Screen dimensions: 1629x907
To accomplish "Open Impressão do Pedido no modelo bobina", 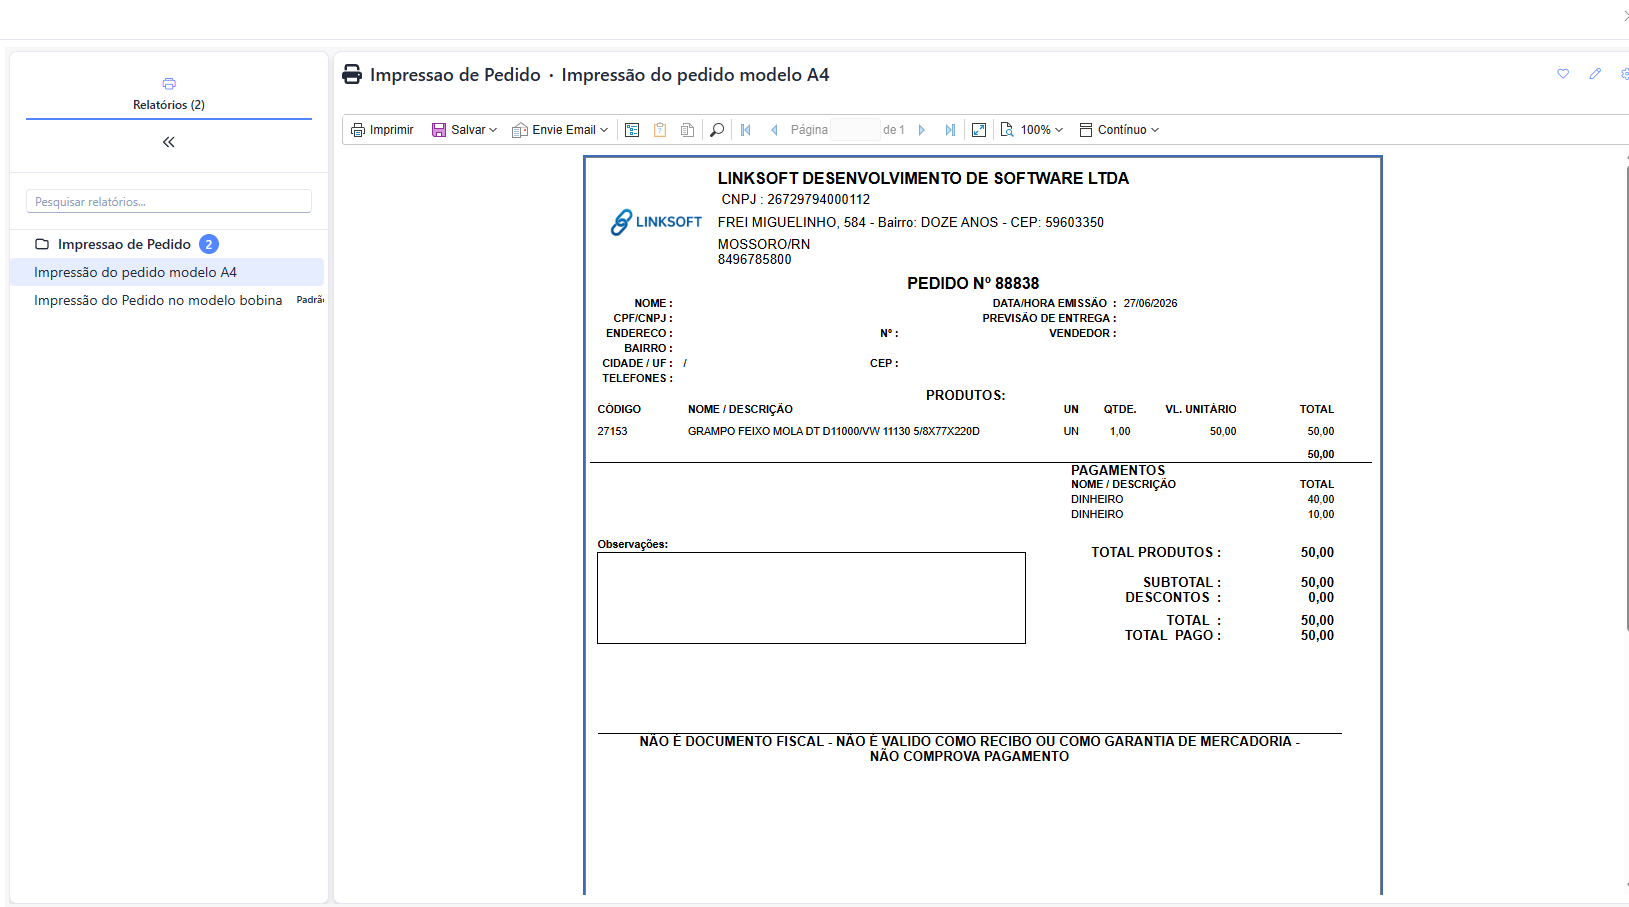I will (167, 300).
